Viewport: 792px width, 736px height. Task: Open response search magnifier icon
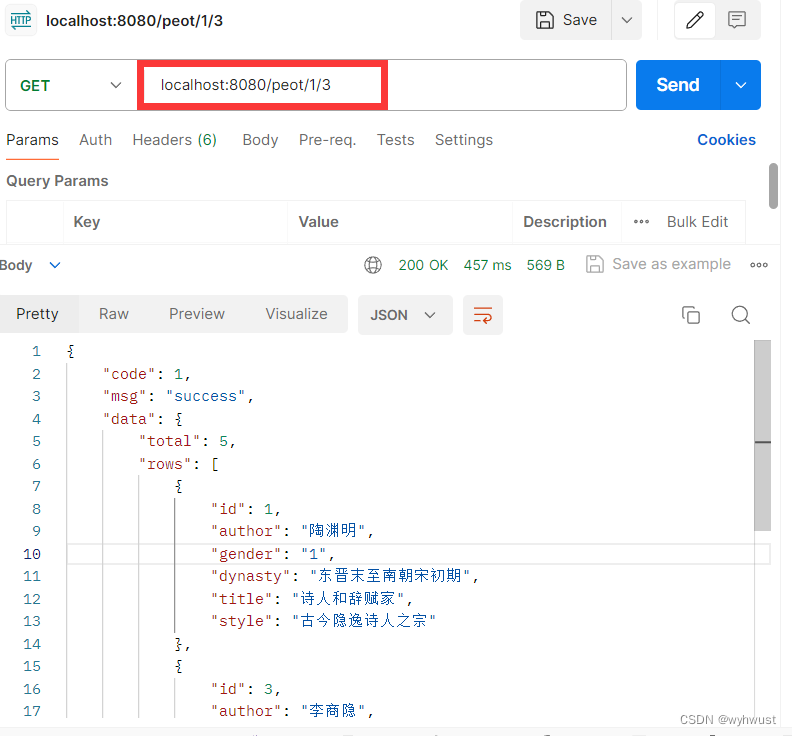pyautogui.click(x=740, y=315)
